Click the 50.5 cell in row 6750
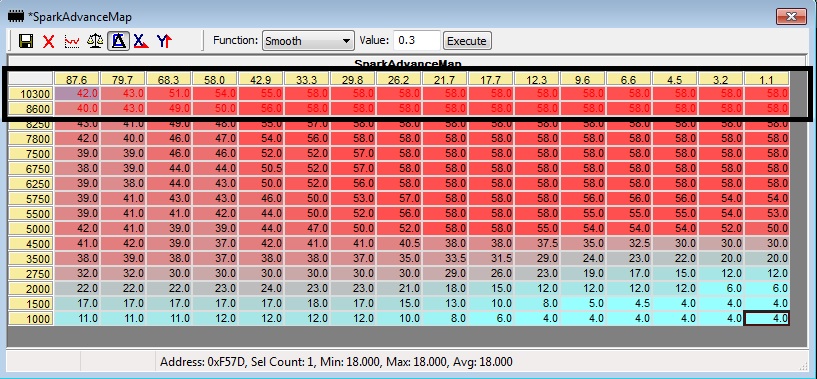The width and height of the screenshot is (817, 379). click(x=261, y=169)
